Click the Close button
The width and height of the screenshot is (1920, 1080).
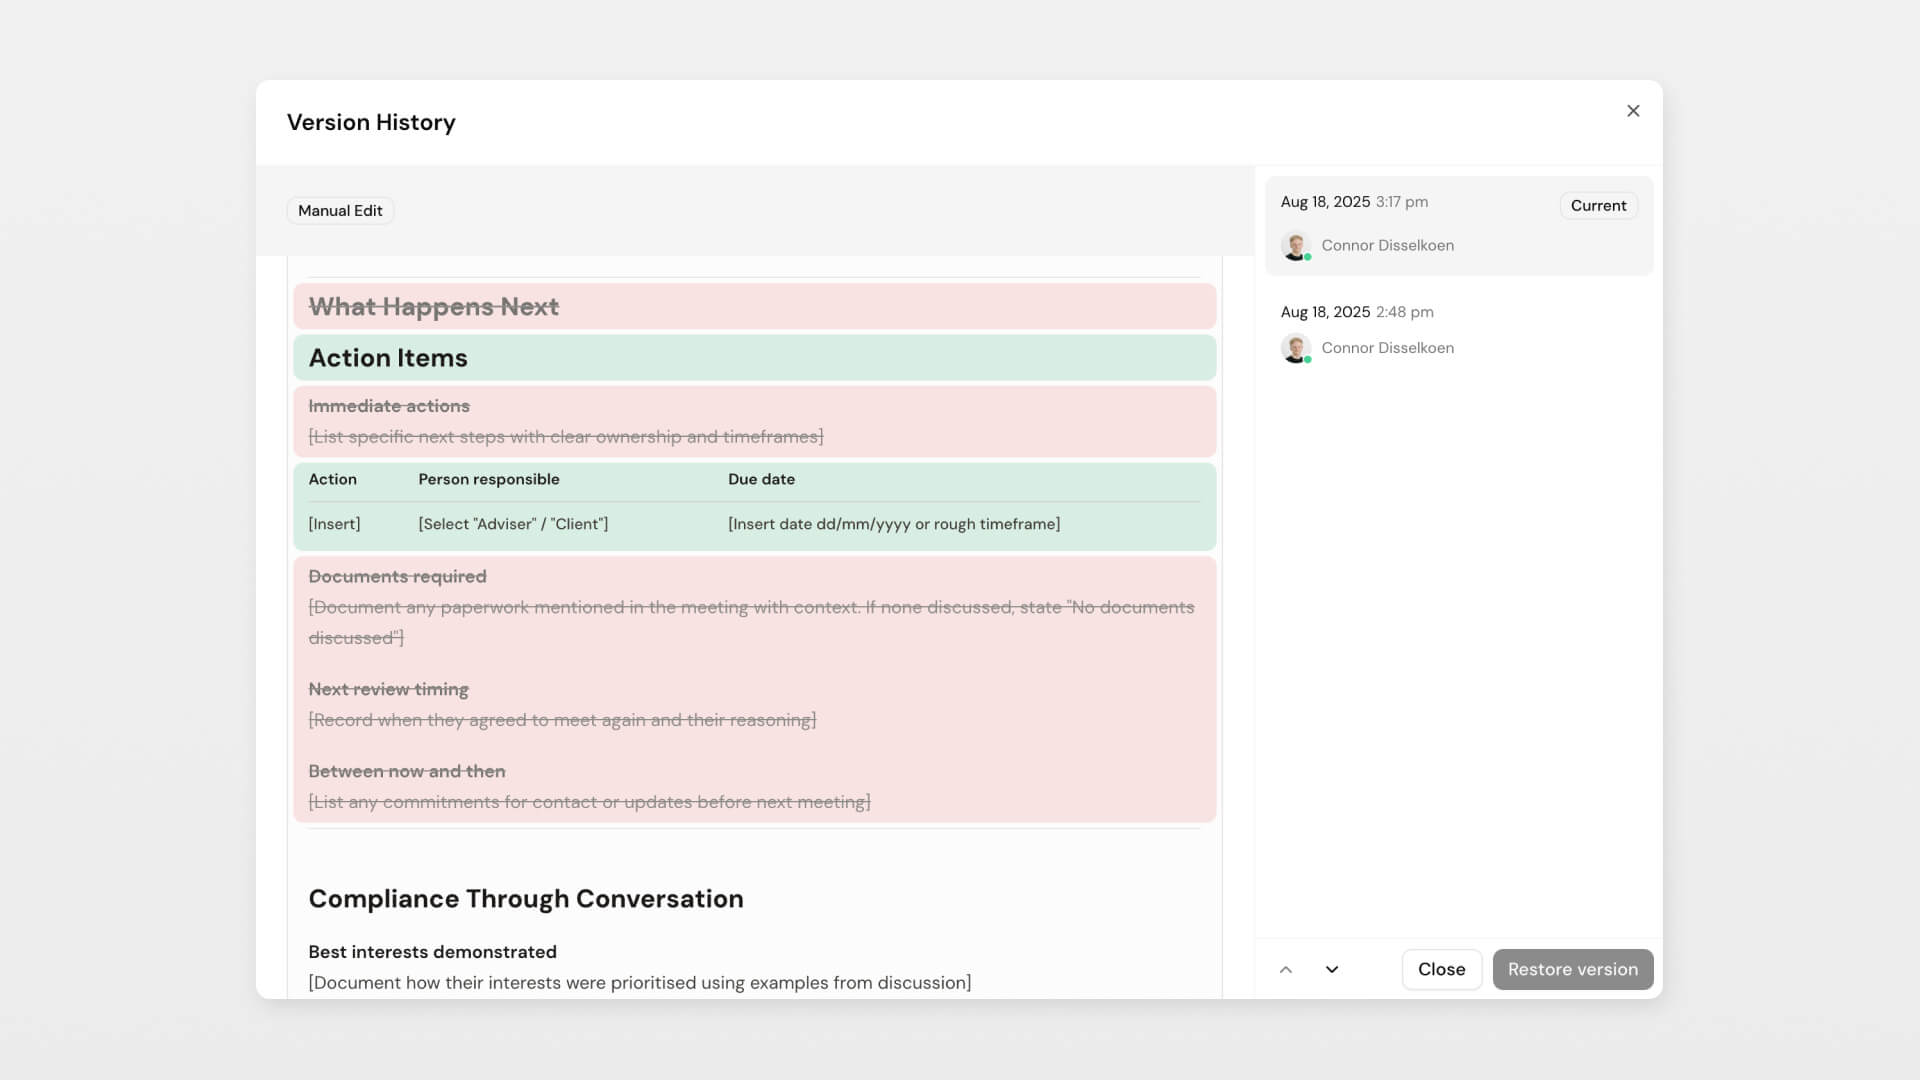[x=1441, y=969]
